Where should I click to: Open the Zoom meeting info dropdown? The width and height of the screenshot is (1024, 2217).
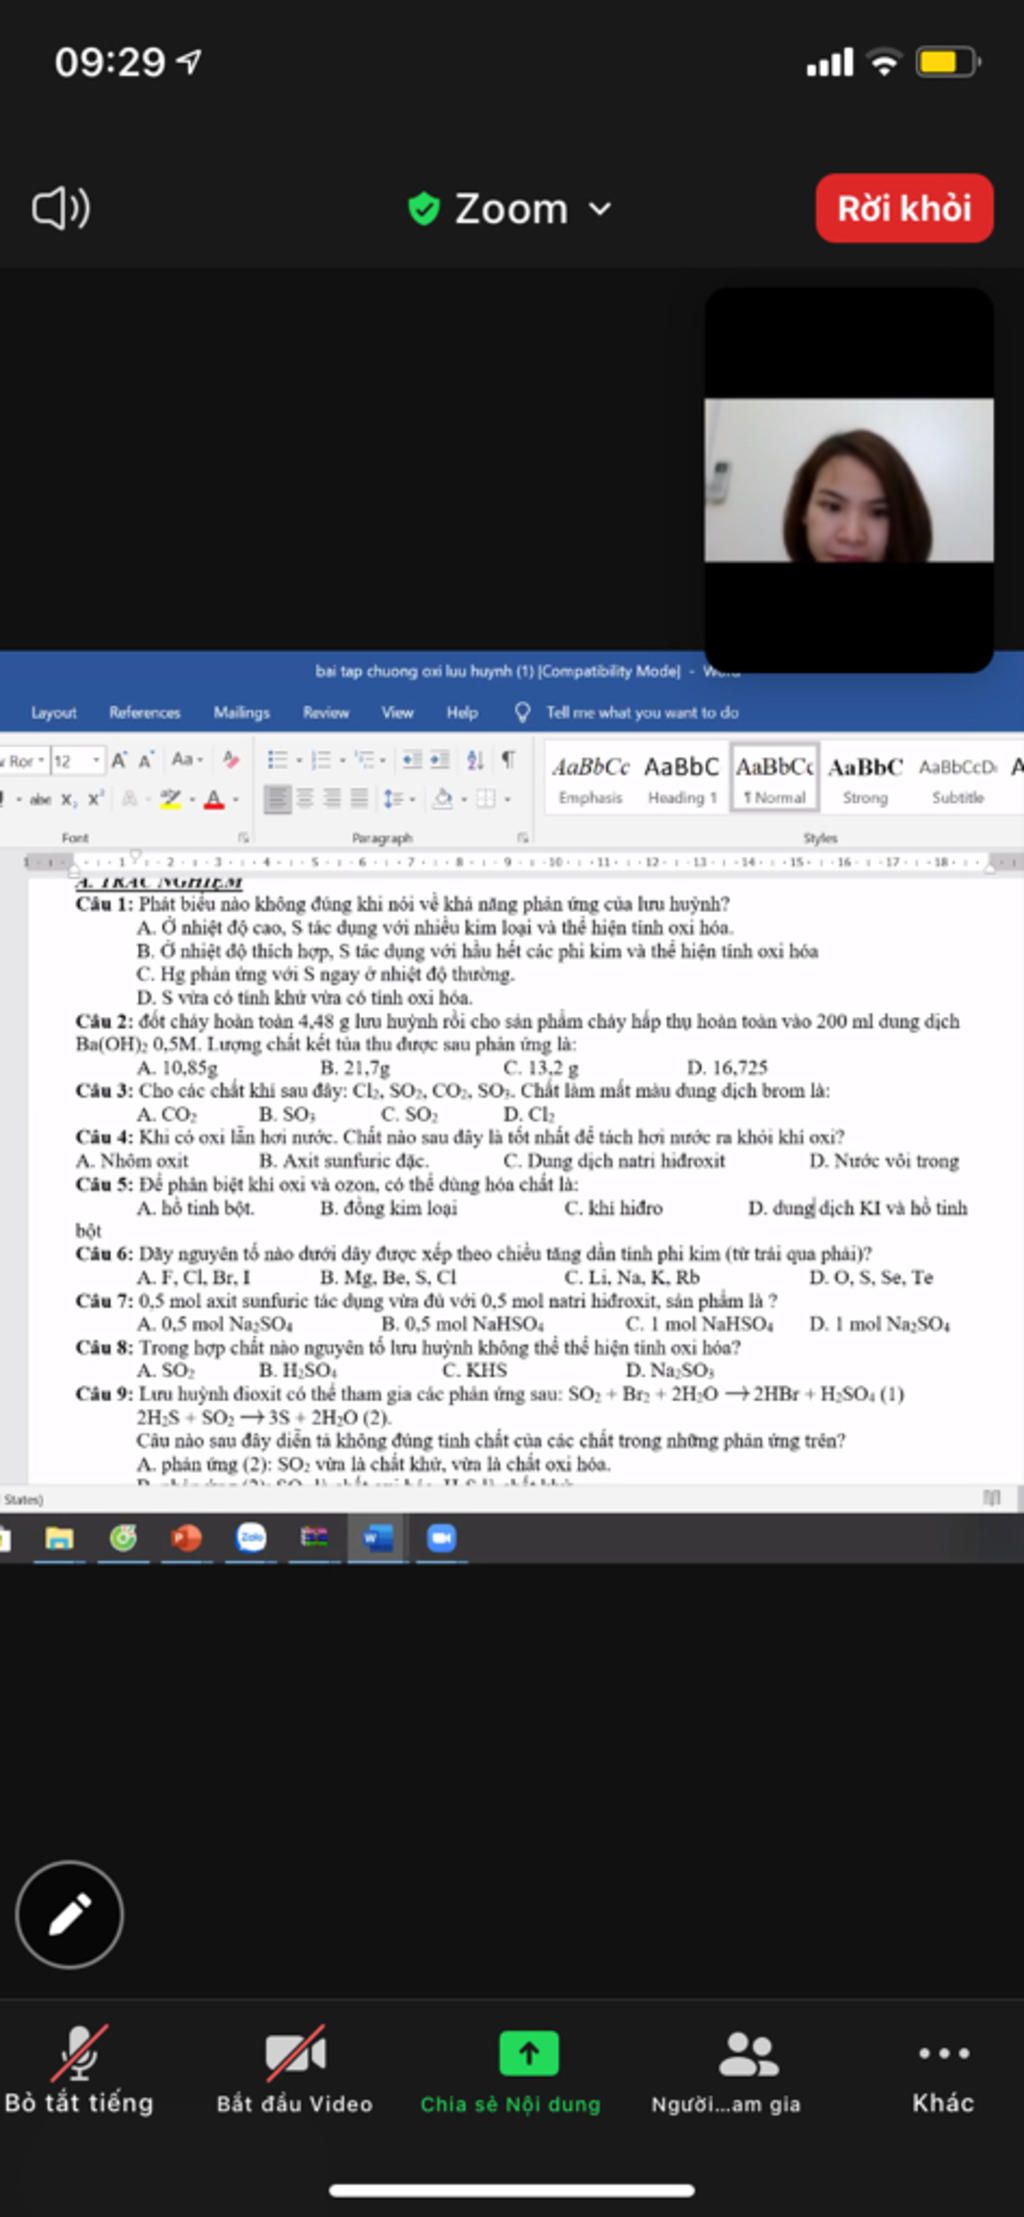[510, 209]
